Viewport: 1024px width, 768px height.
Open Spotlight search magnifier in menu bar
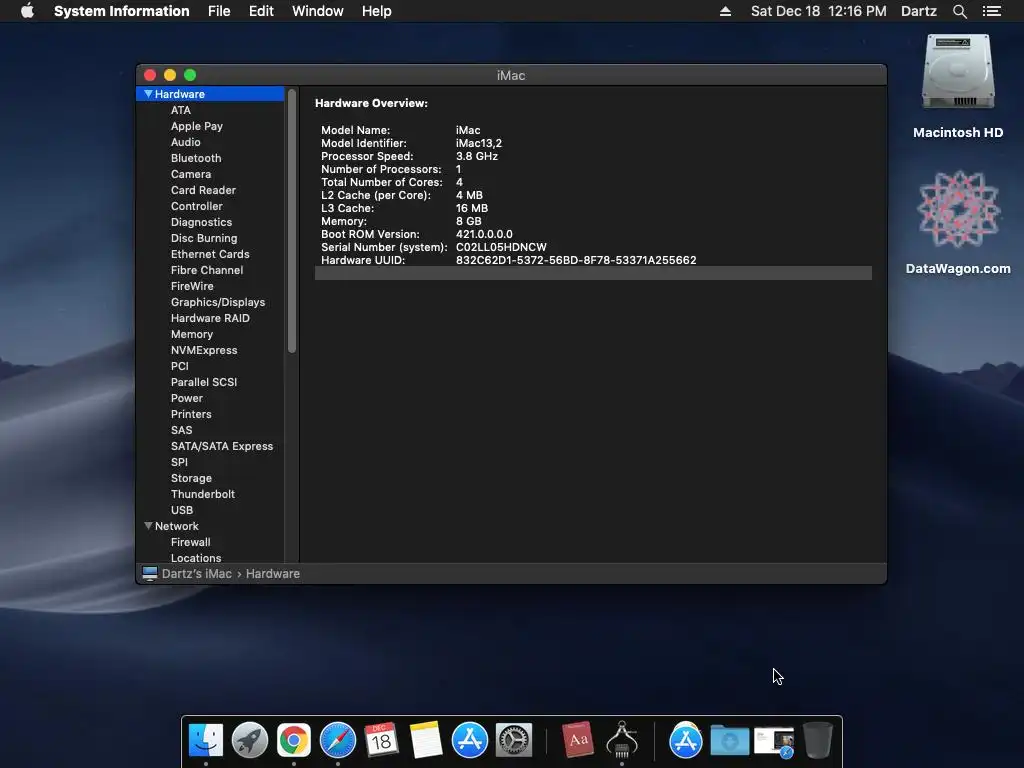tap(959, 11)
